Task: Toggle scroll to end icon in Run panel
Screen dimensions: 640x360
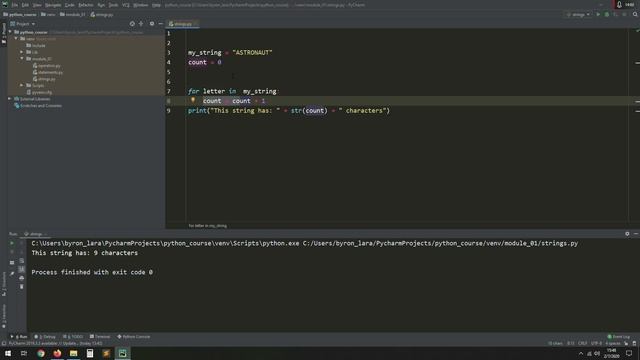Action: tap(22, 269)
